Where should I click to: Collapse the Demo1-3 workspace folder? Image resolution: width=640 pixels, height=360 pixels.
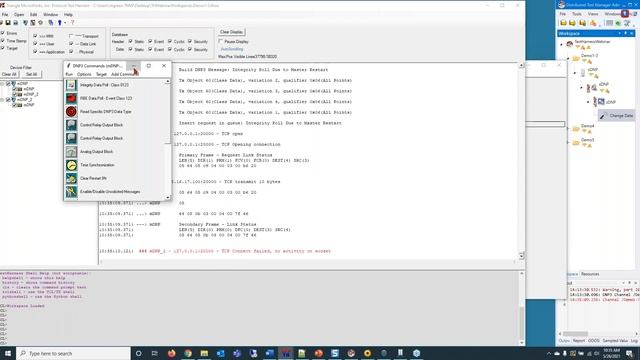pos(568,58)
